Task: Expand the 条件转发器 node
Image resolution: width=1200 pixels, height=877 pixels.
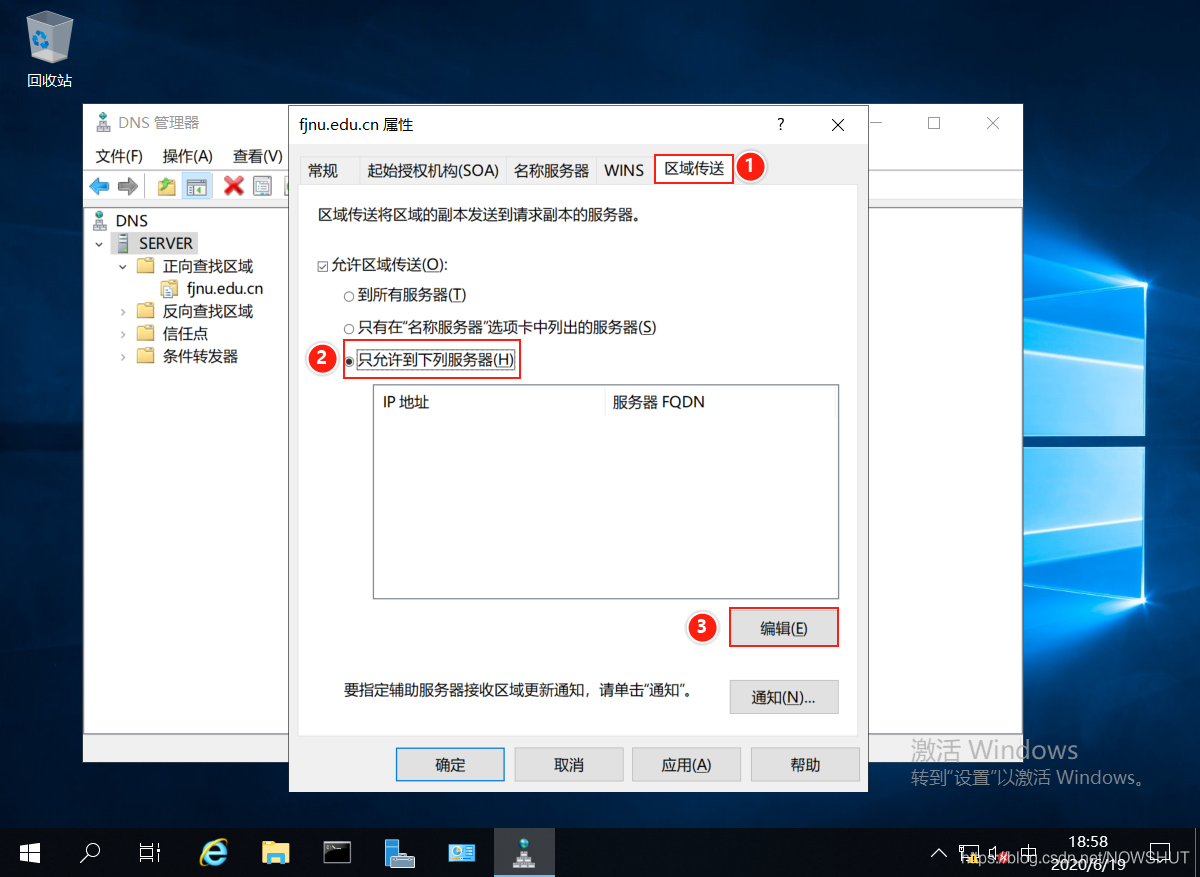Action: (123, 356)
